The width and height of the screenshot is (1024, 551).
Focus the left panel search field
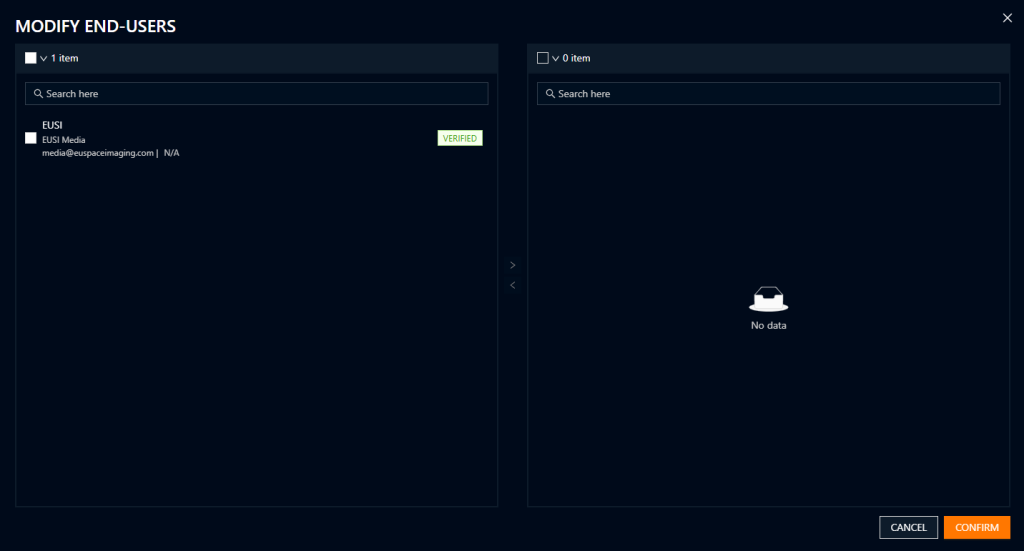point(260,93)
